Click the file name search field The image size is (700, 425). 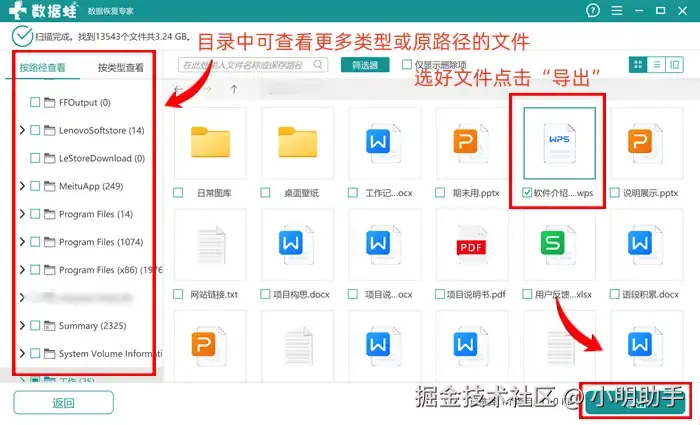253,65
